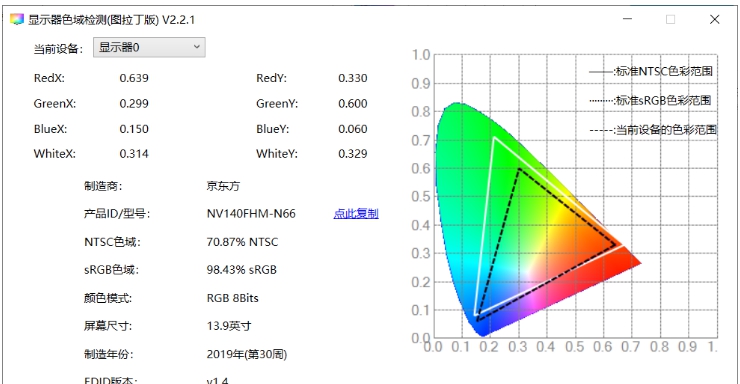Click the 标准NTSC色彩范围 legend entry
The image size is (740, 384).
click(x=651, y=71)
